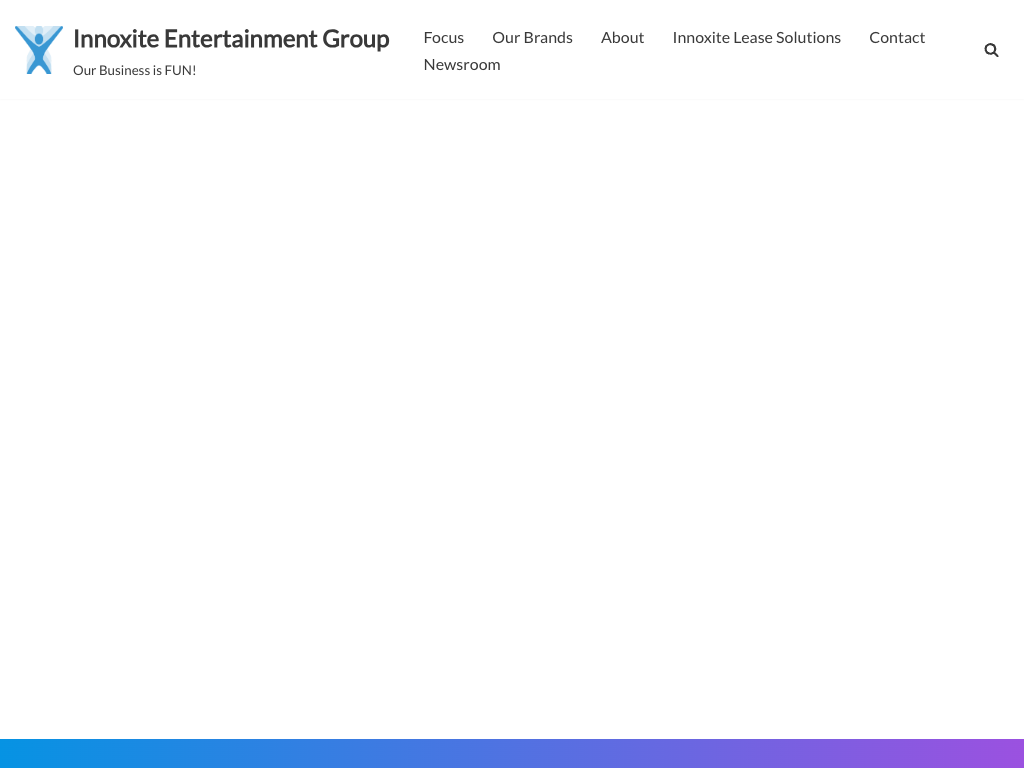Click the Focus link above Newsroom
Screen dimensions: 1024x768
tap(443, 37)
